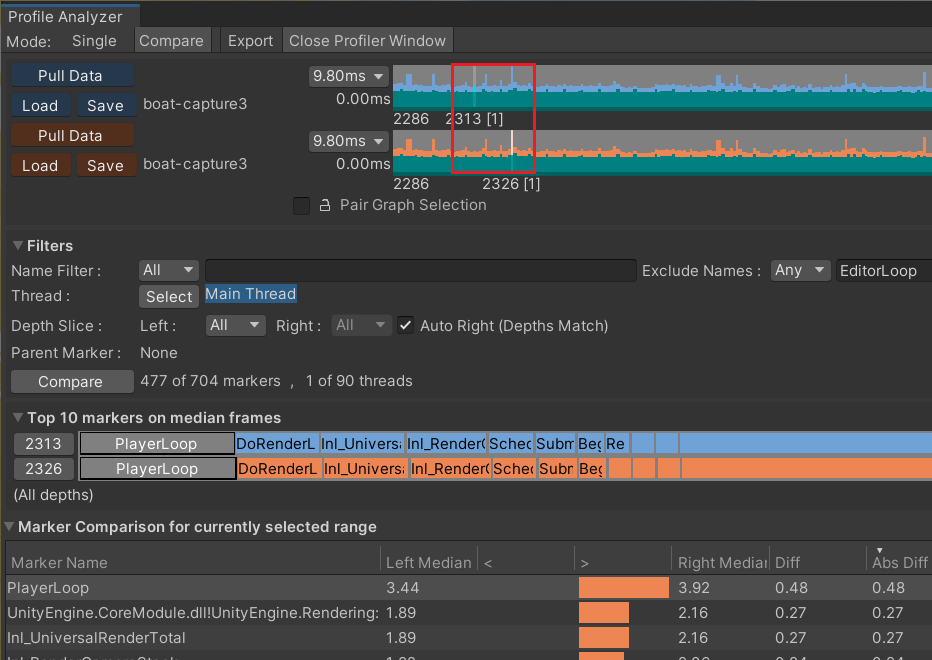Click the unlock icon beside Pair Graph Selection
Screen dimensions: 932x660
coord(324,205)
